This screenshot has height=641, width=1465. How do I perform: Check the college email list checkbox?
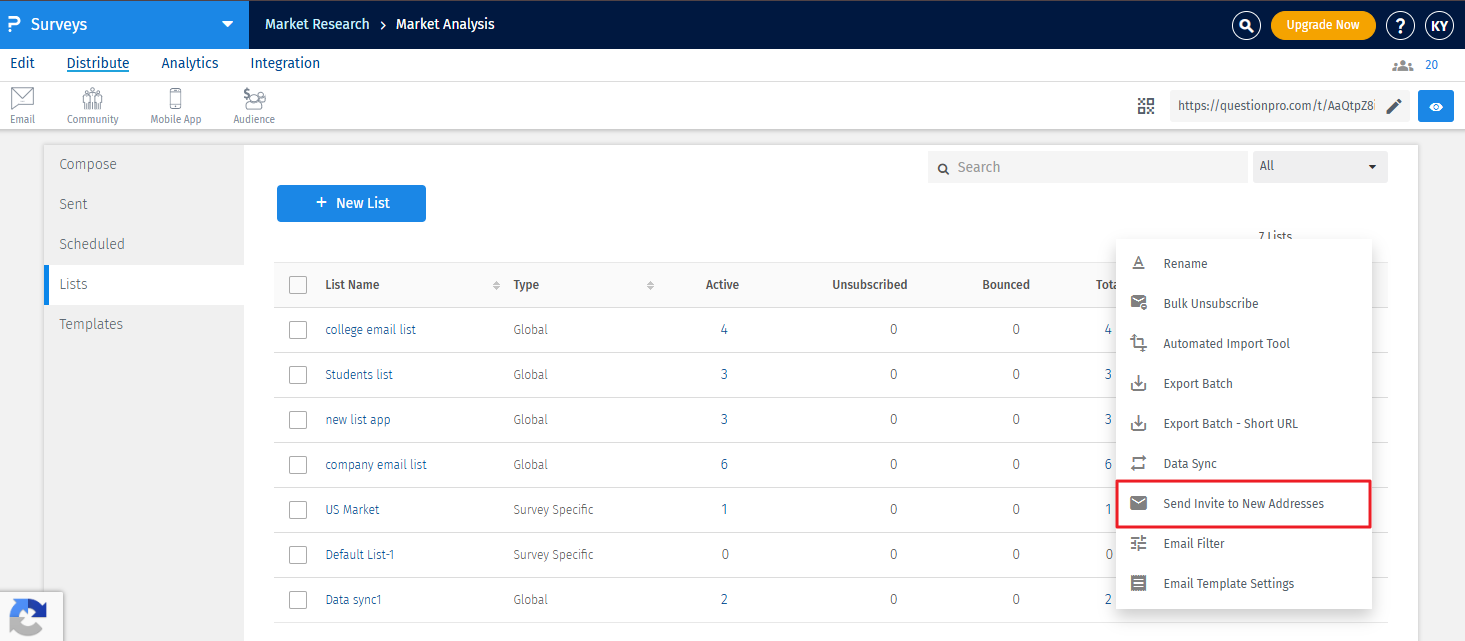(298, 330)
